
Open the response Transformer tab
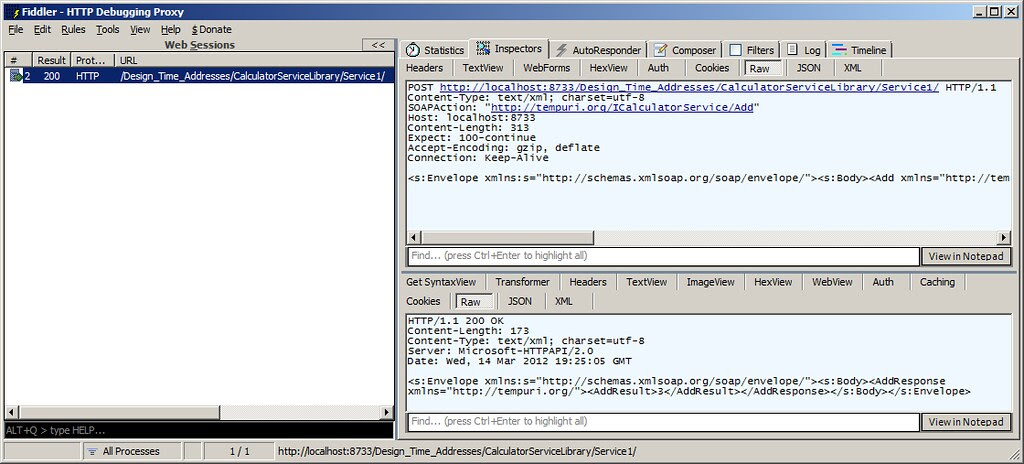(x=522, y=282)
